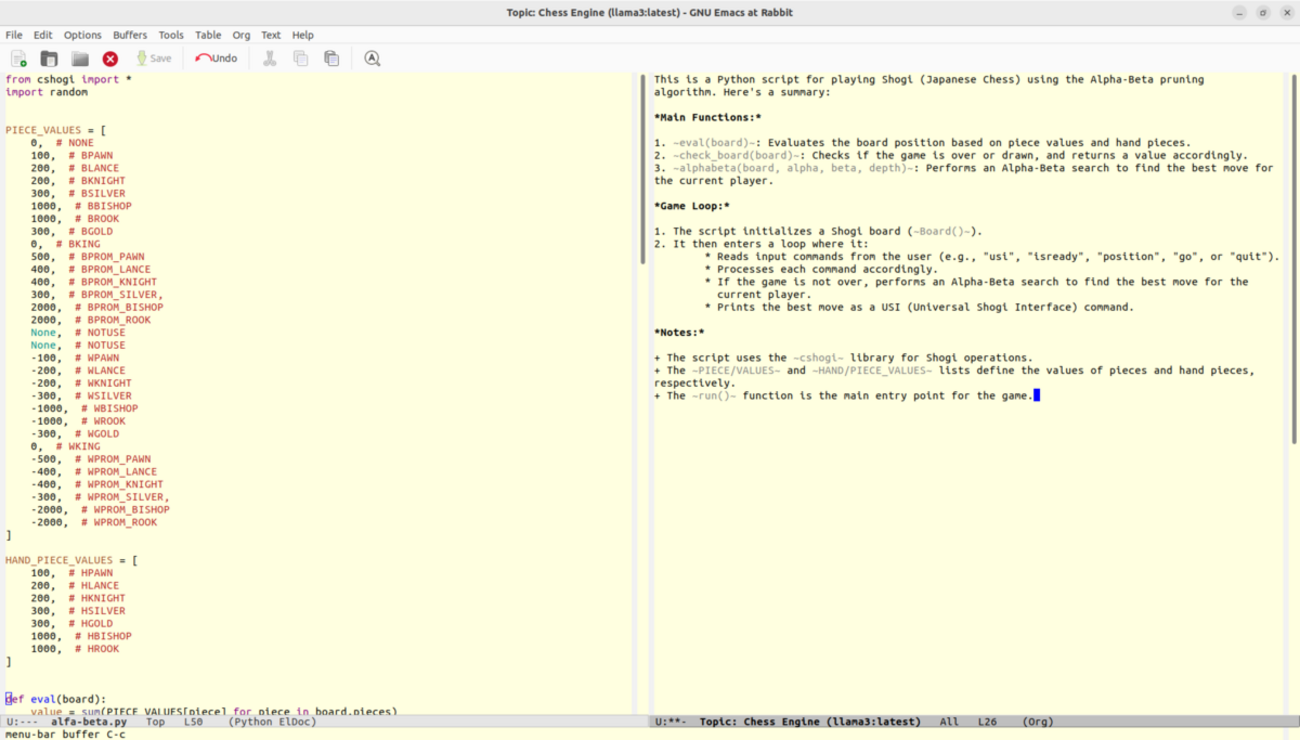
Task: Open the Tools menu
Action: (171, 35)
